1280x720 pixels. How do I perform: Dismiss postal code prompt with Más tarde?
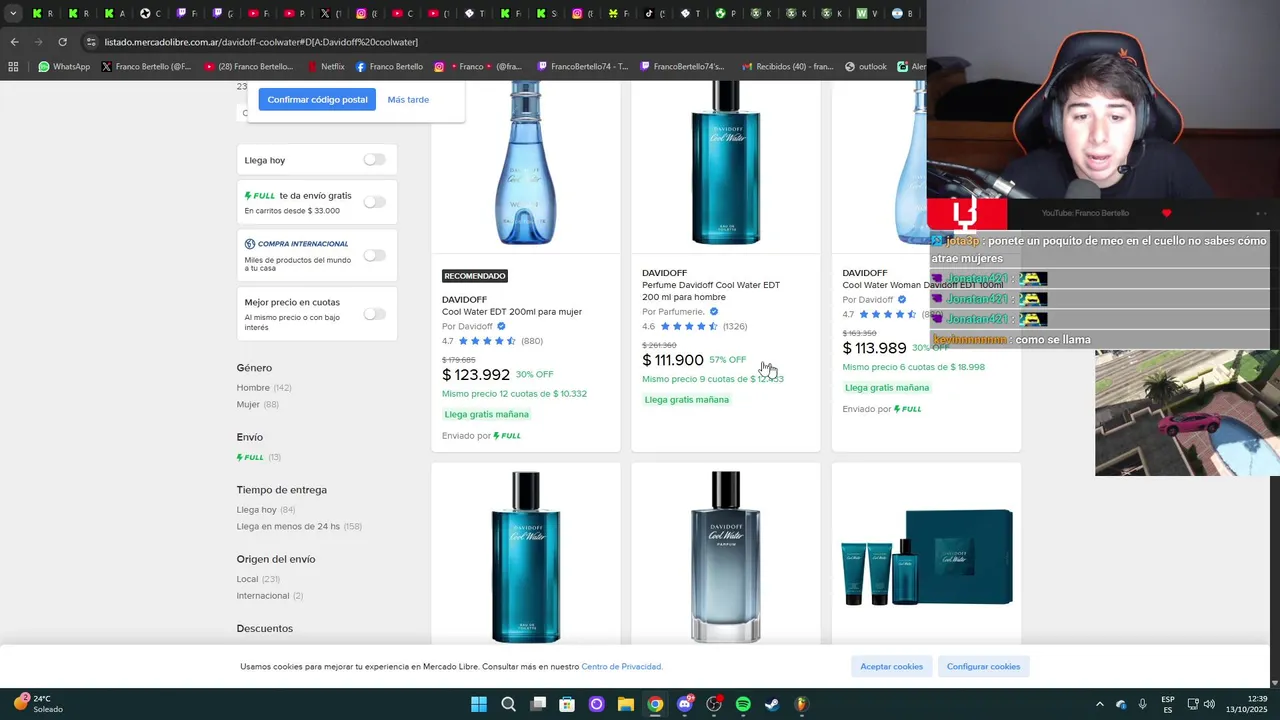408,100
